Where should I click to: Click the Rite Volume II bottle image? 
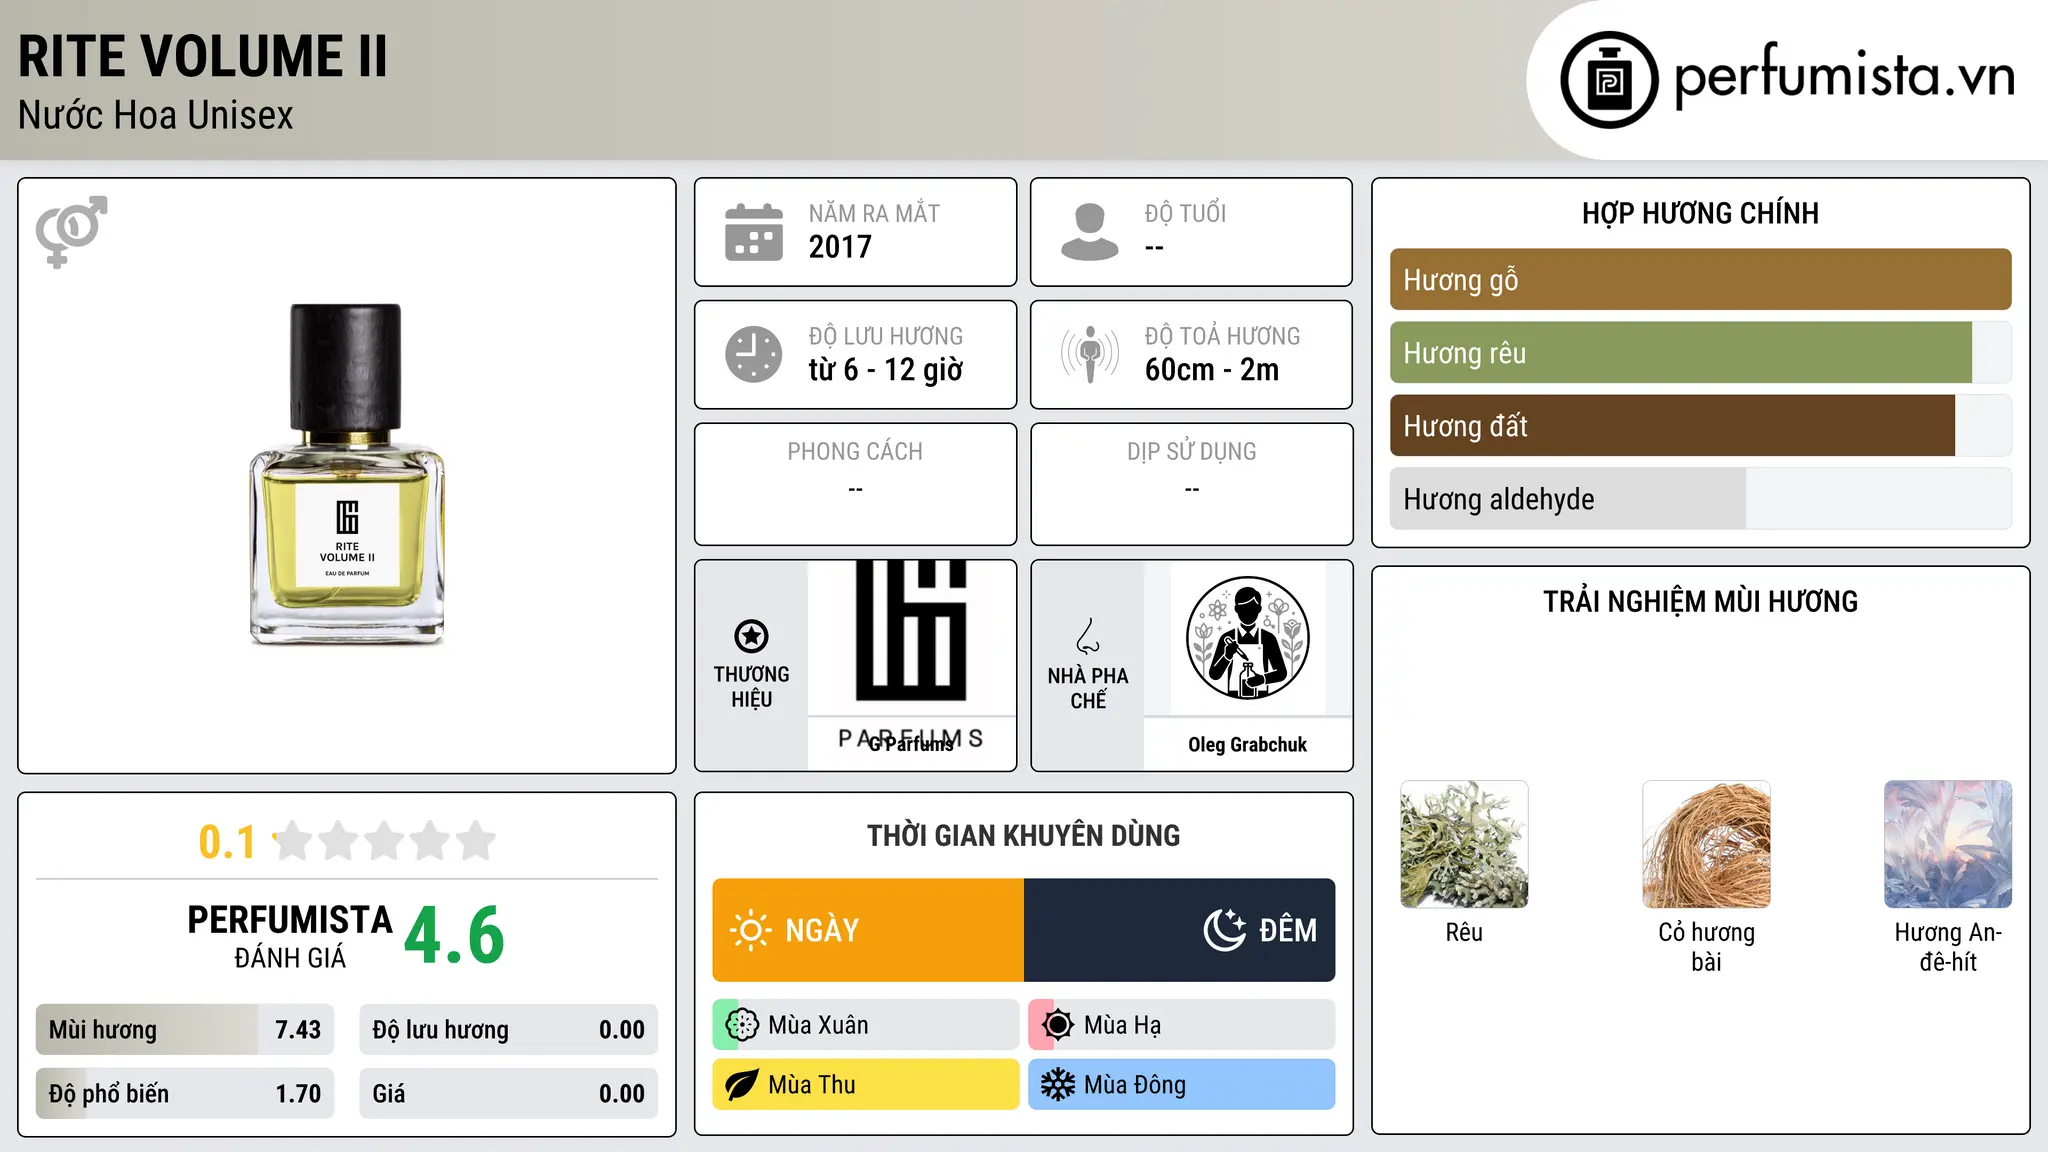click(x=346, y=474)
